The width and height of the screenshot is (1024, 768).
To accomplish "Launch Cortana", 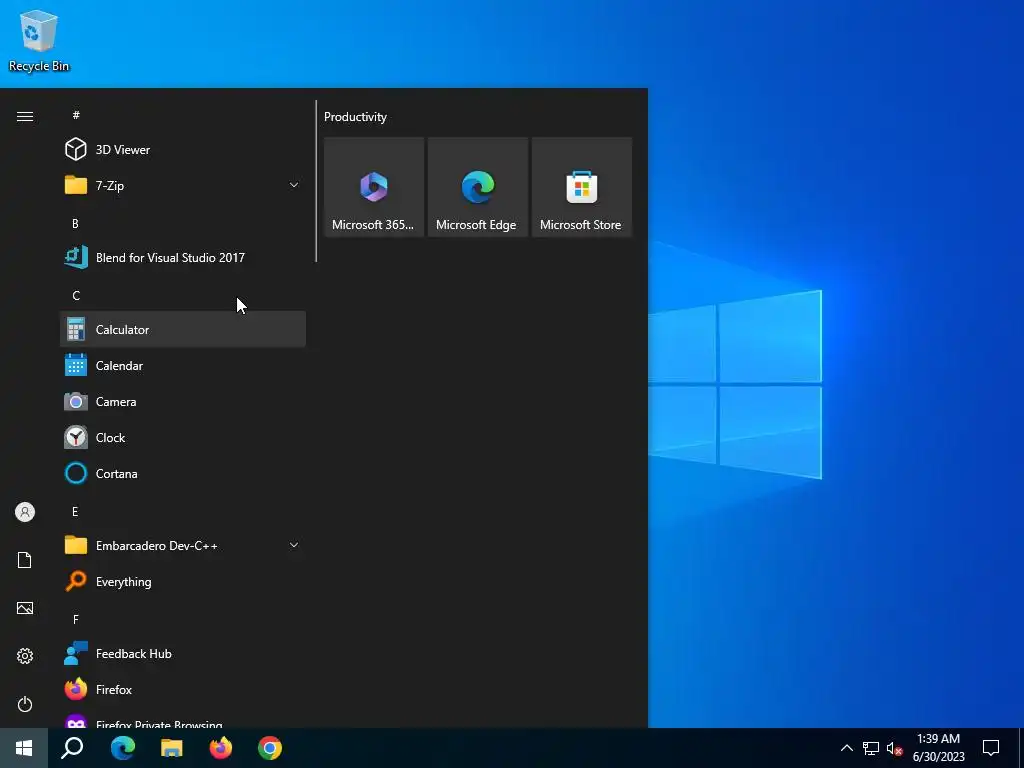I will click(183, 473).
